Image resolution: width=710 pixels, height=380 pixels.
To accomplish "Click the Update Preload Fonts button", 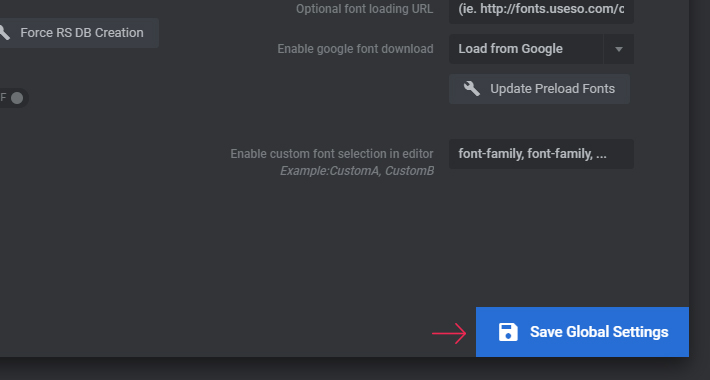I will pyautogui.click(x=539, y=89).
